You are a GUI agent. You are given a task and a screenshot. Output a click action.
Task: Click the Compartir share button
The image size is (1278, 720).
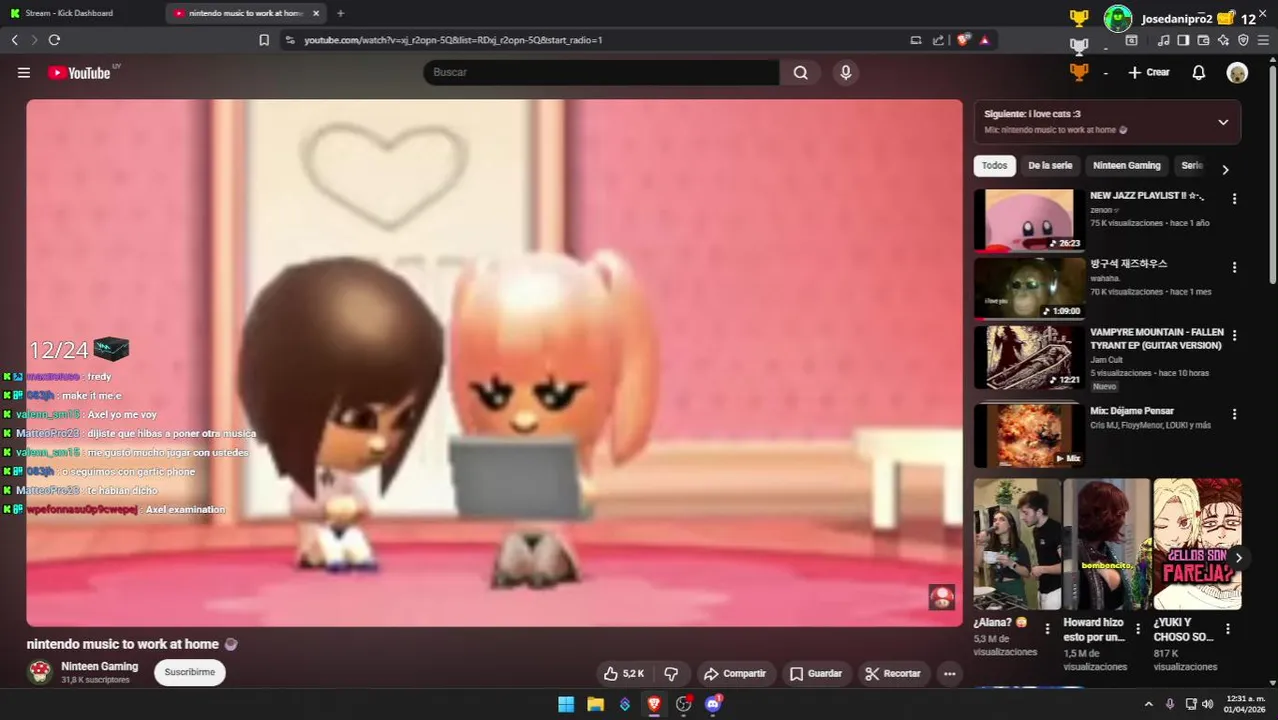coord(735,674)
